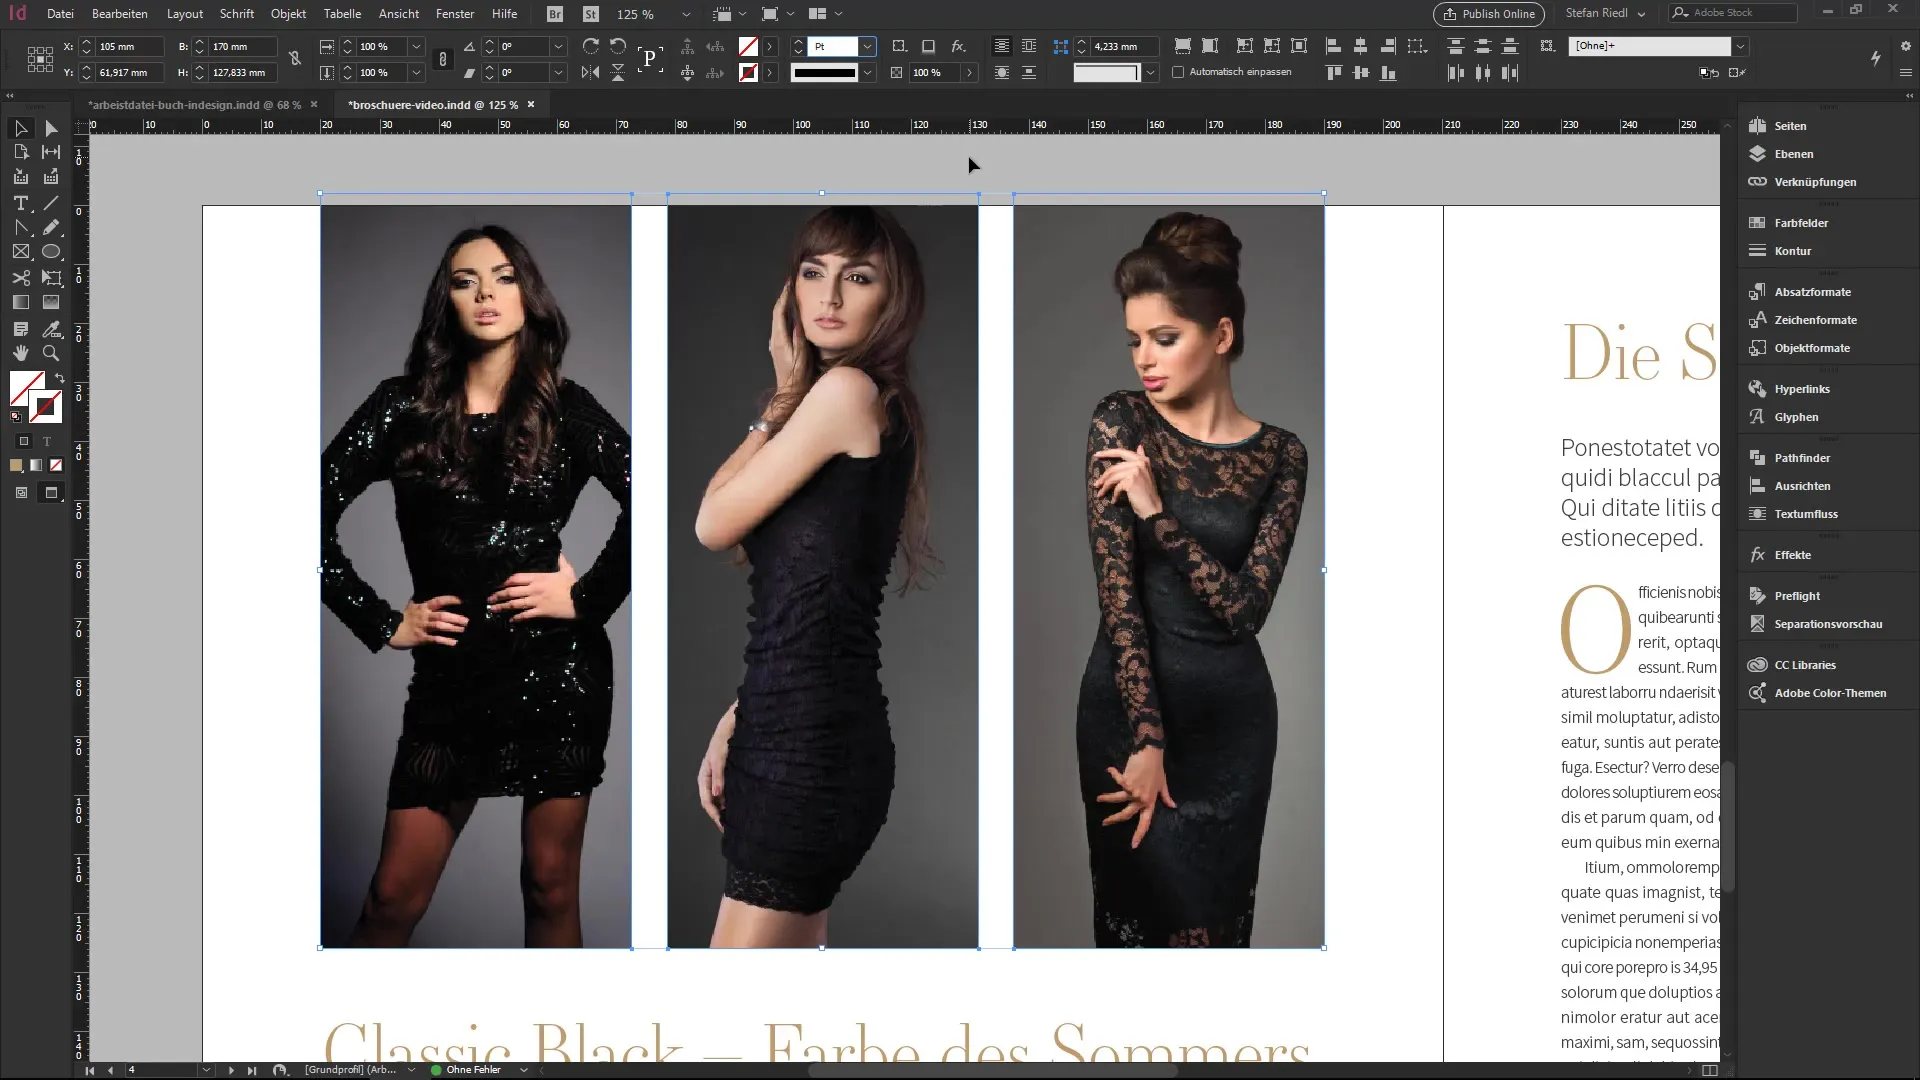Apply gradient button in toolbox
This screenshot has width=1920, height=1080.
36,465
